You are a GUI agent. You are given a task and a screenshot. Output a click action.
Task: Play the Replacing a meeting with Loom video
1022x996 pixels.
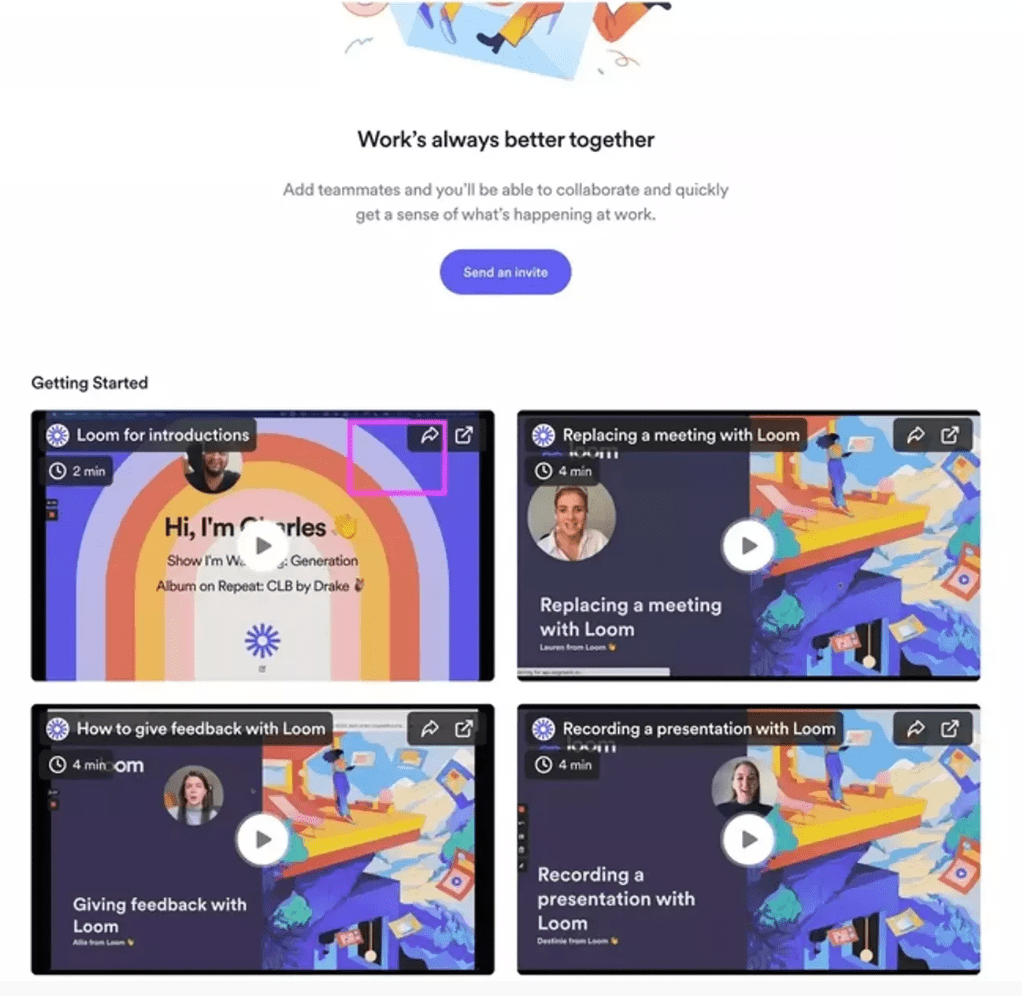pos(748,546)
